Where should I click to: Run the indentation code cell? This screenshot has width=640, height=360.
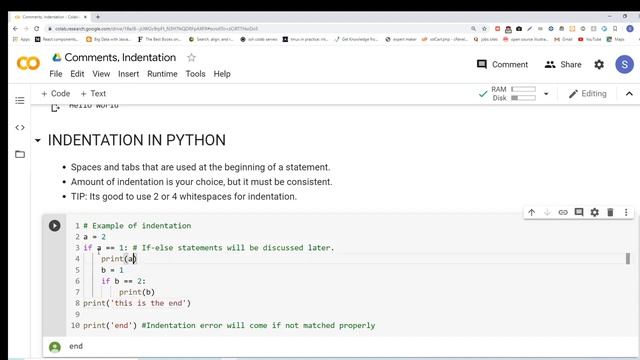click(55, 226)
